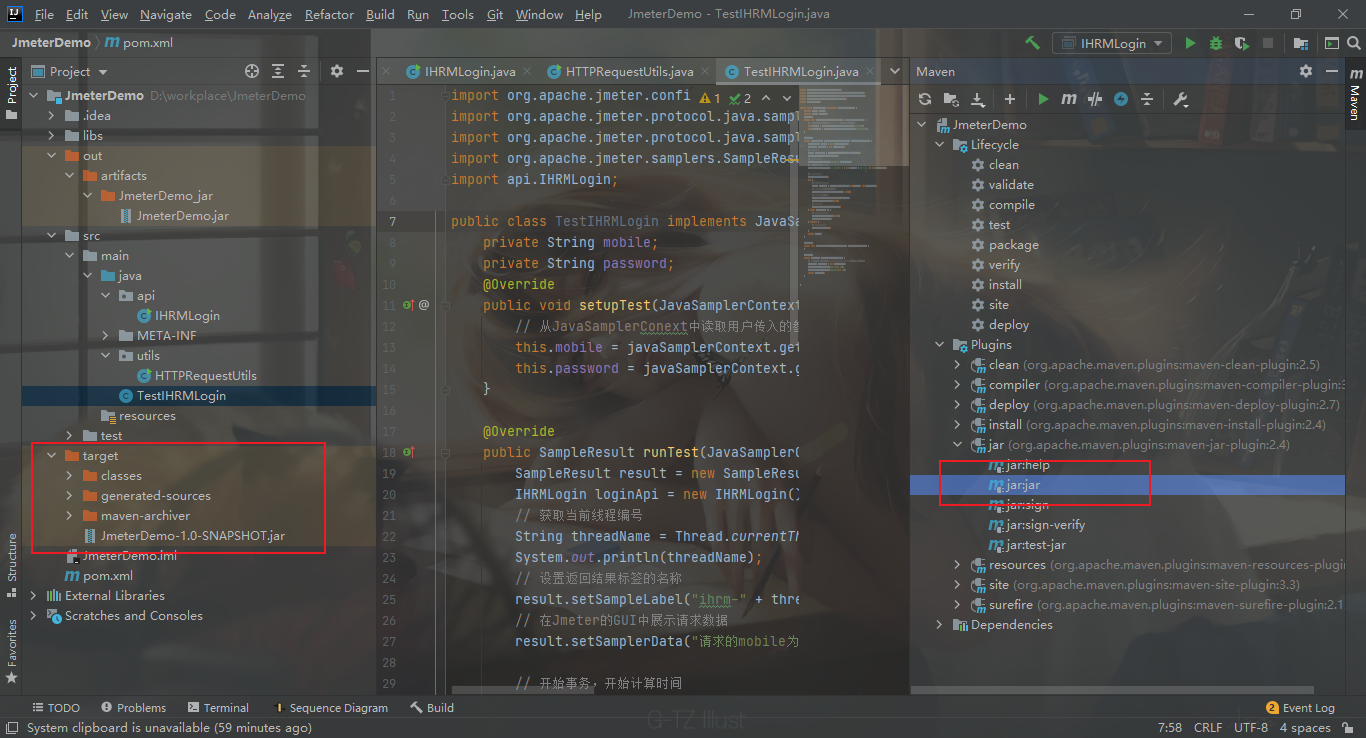Open the TODO tool window
The image size is (1366, 738).
coord(56,708)
